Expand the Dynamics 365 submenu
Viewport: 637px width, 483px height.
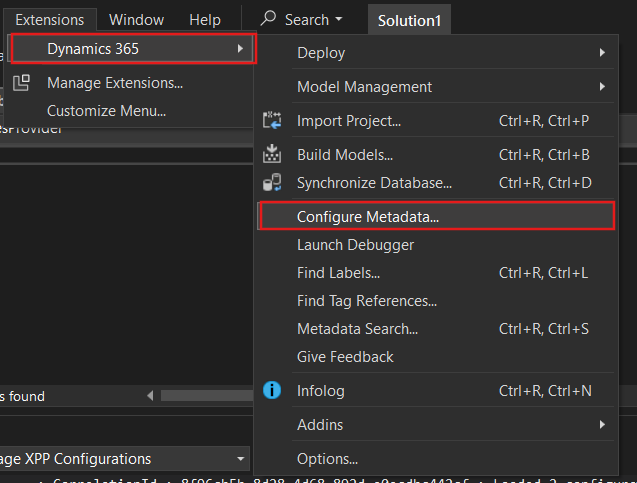[134, 49]
